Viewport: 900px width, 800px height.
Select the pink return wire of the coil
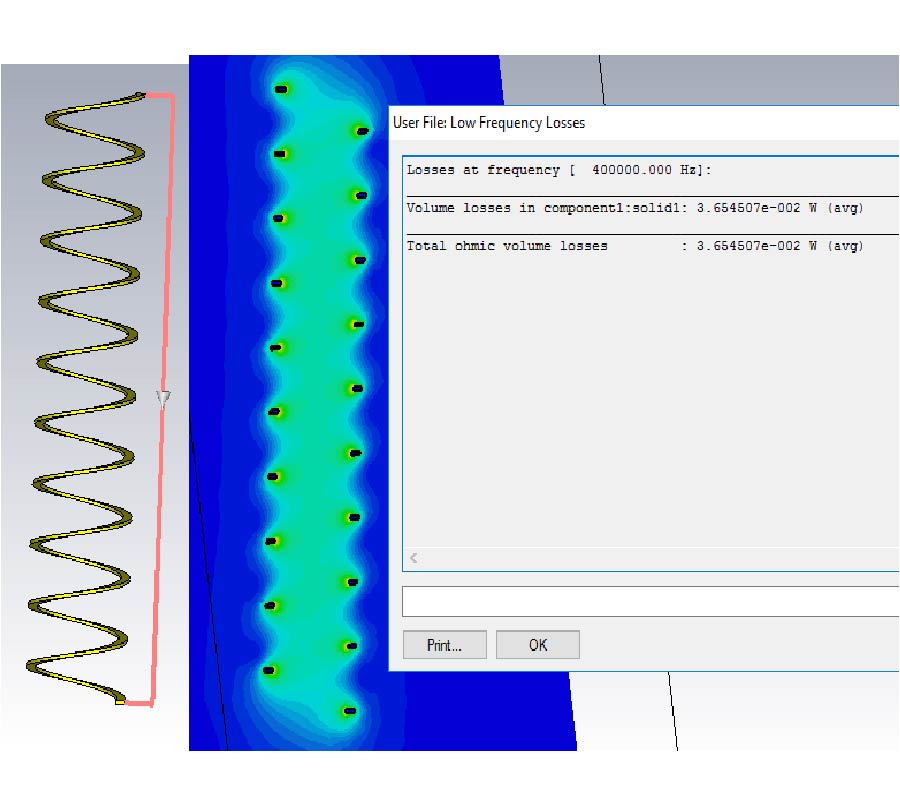click(166, 250)
